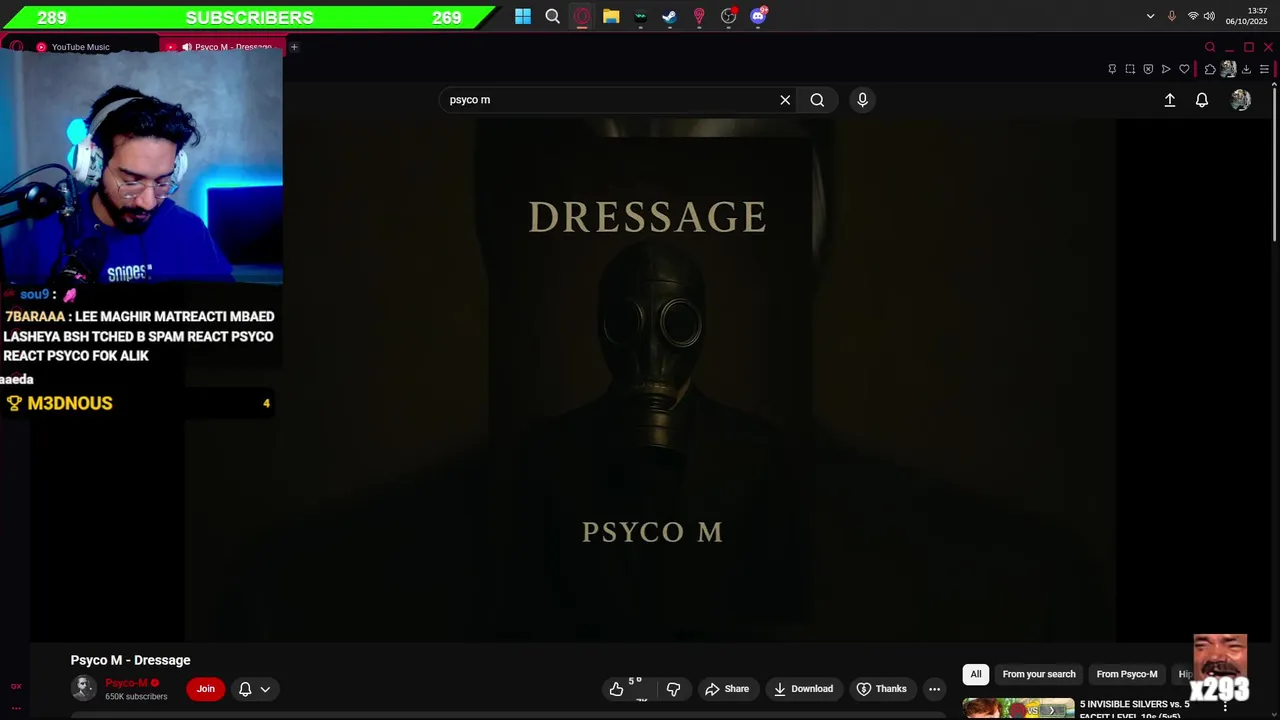
Task: Like the Dressage video
Action: [x=626, y=688]
